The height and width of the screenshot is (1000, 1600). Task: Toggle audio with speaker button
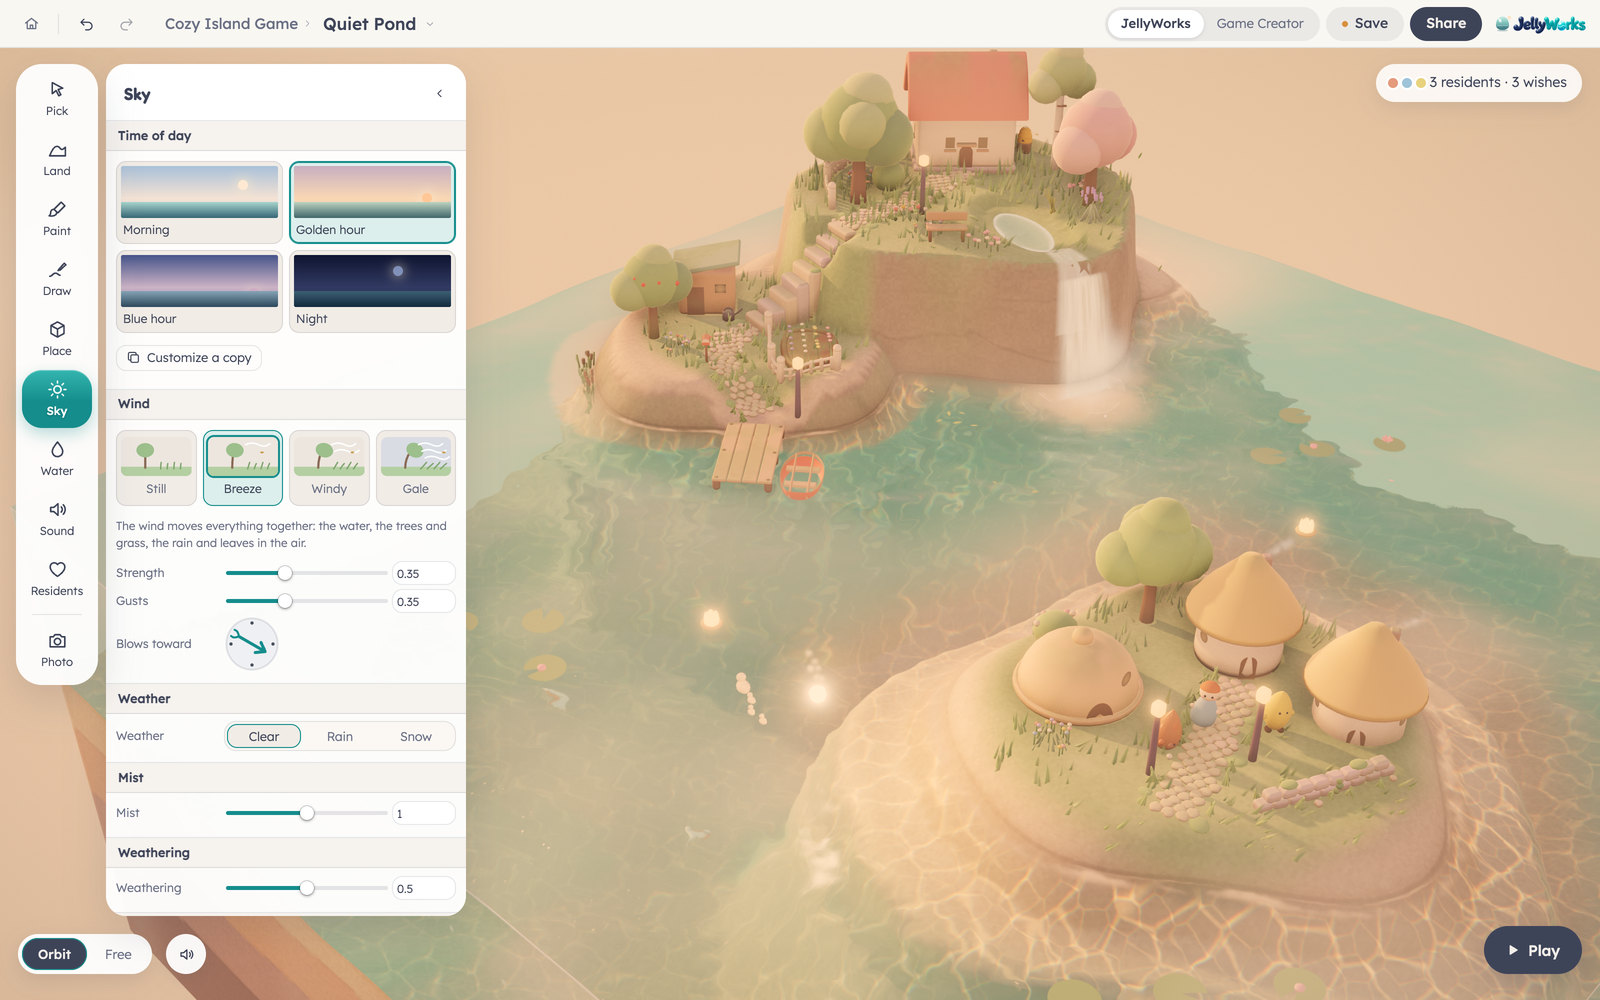point(186,954)
